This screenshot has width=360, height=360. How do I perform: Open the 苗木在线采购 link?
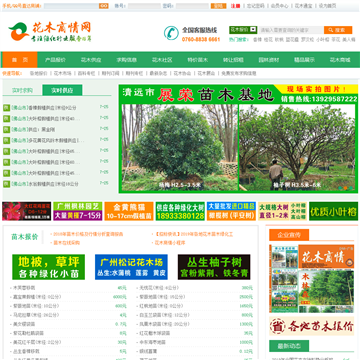[x=67, y=243]
